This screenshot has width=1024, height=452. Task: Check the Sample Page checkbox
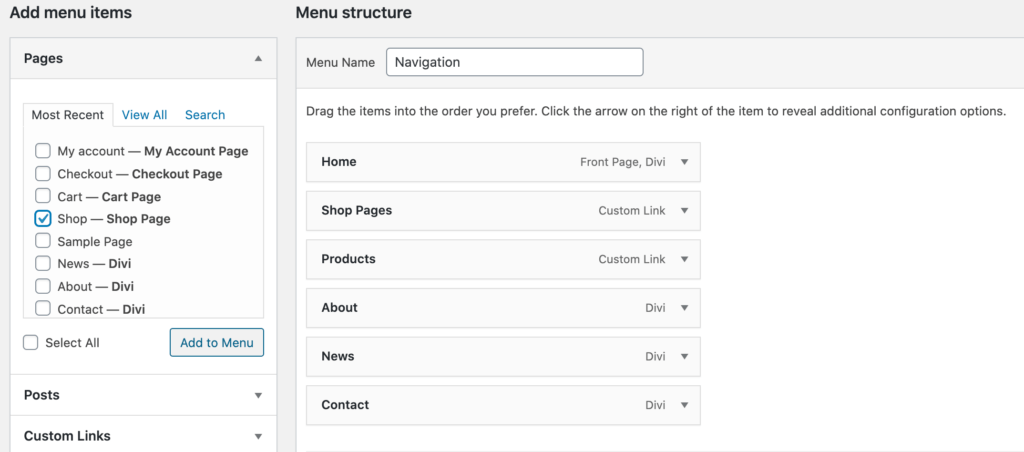(x=43, y=241)
